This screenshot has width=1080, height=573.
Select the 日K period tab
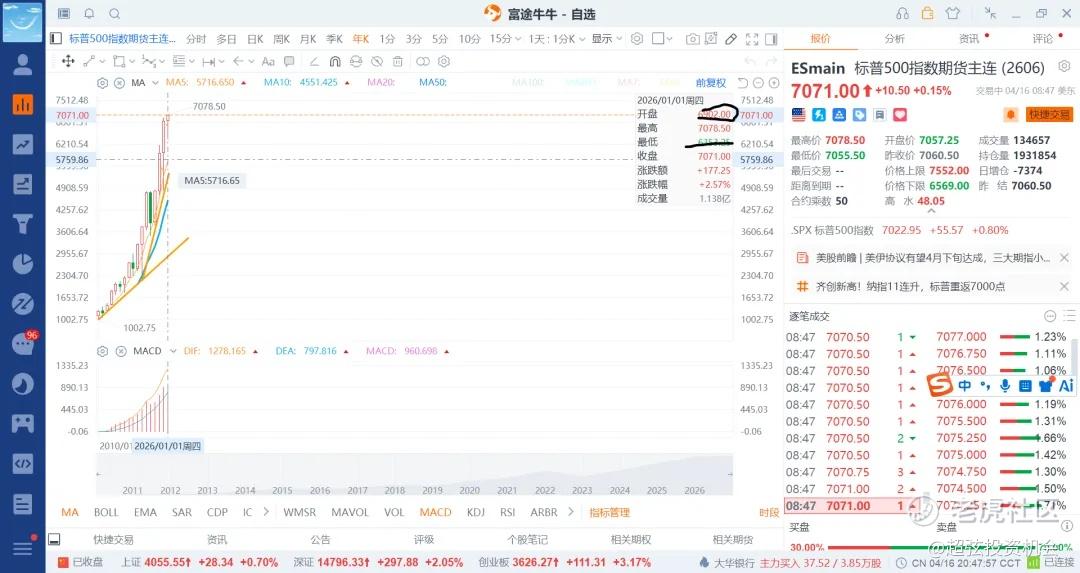click(255, 39)
